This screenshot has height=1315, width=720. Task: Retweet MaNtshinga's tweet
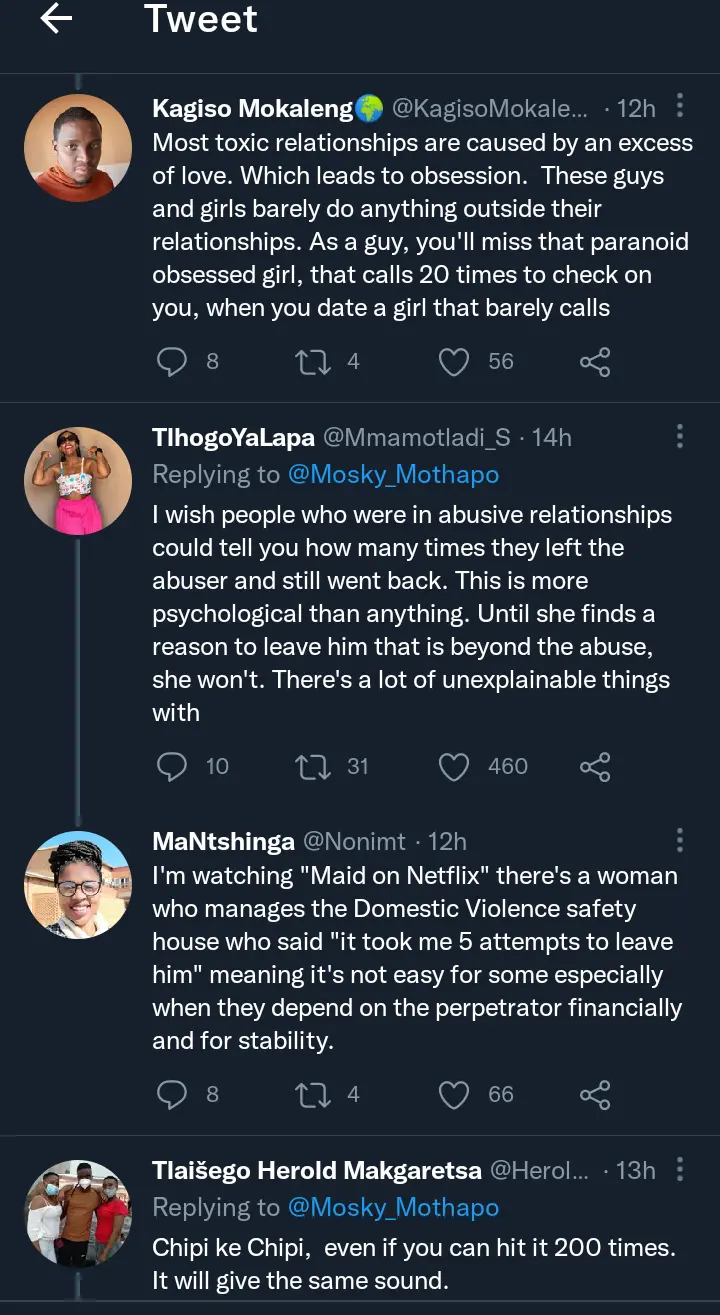coord(312,1095)
